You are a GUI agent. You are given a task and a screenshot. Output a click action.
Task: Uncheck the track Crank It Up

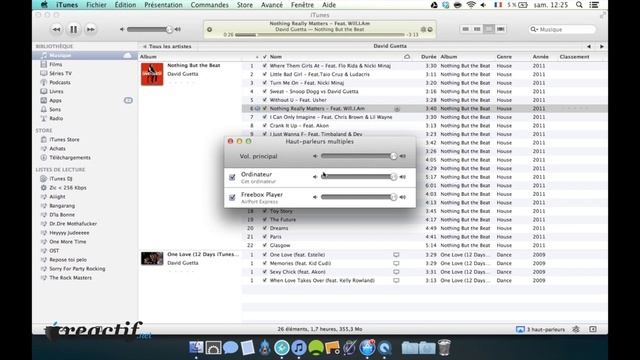pyautogui.click(x=264, y=126)
